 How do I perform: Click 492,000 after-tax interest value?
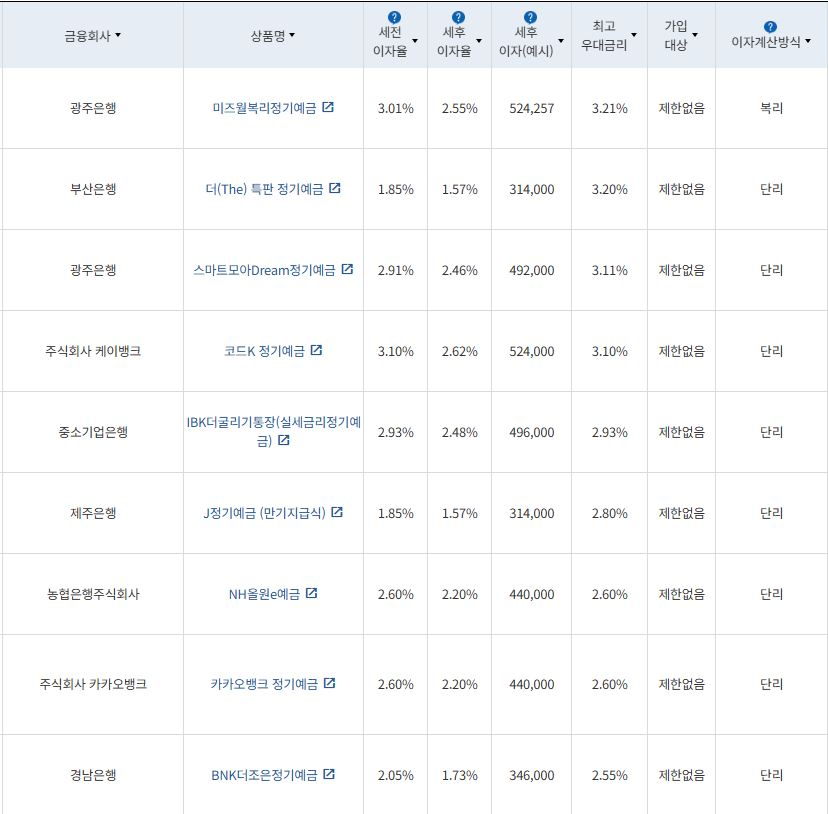tap(532, 270)
